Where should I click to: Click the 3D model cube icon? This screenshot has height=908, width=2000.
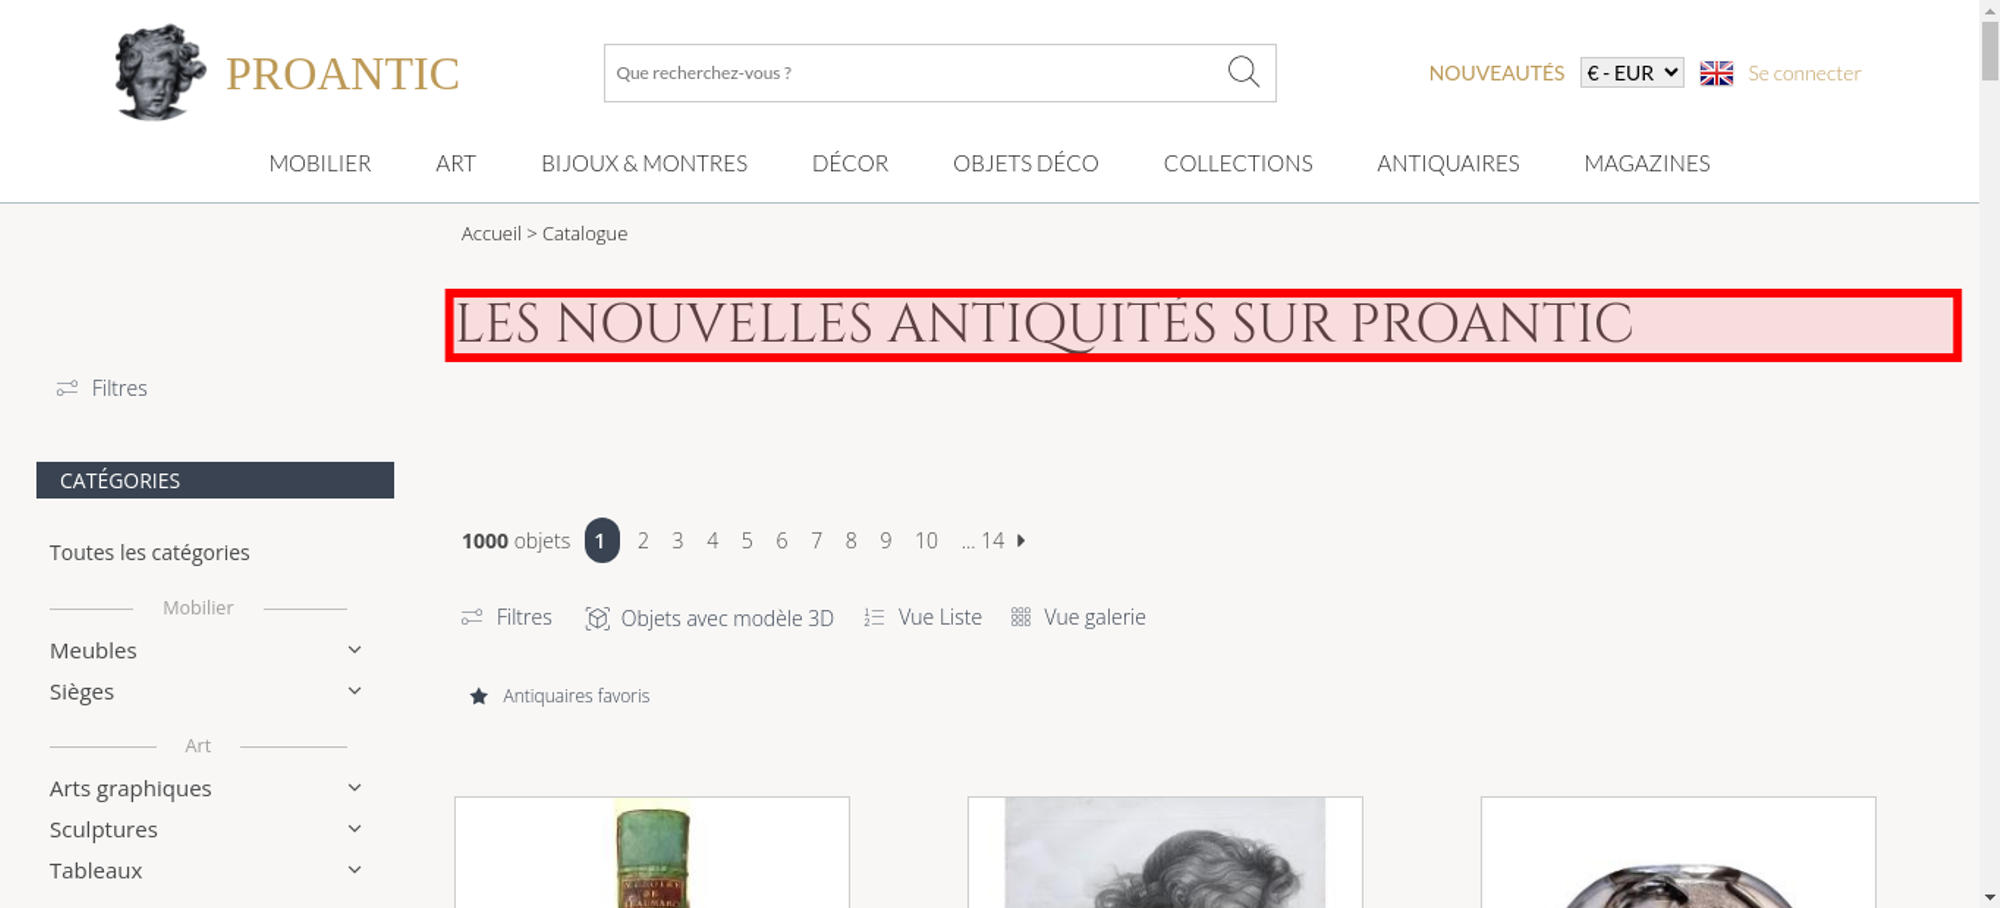point(597,618)
